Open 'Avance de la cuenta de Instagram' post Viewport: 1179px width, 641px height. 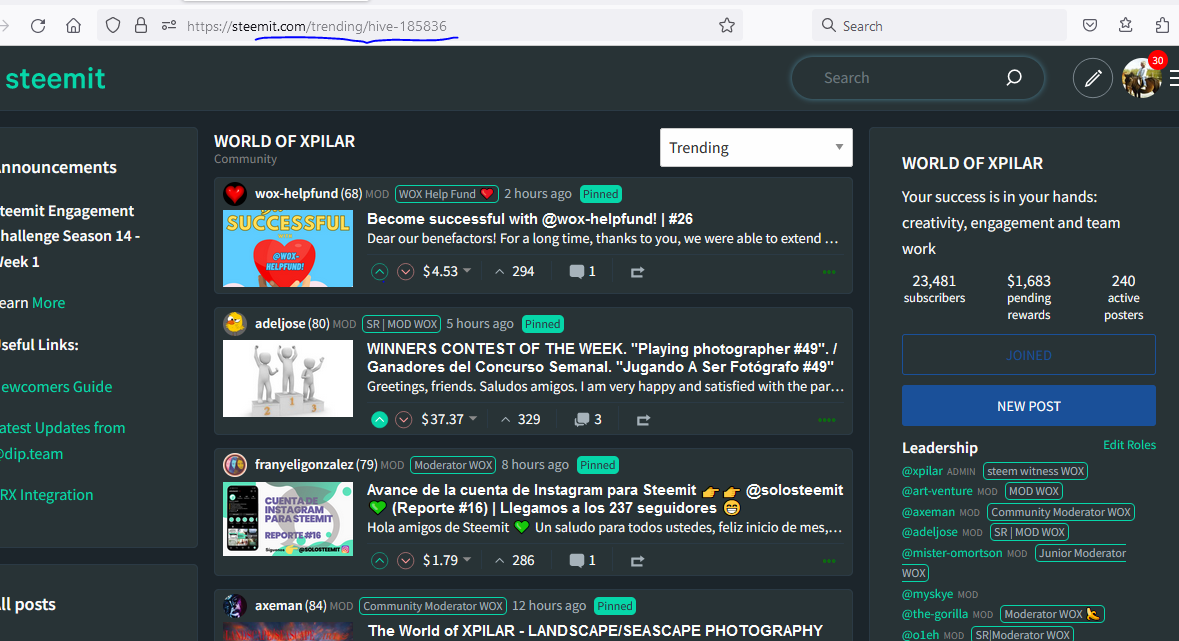click(605, 499)
